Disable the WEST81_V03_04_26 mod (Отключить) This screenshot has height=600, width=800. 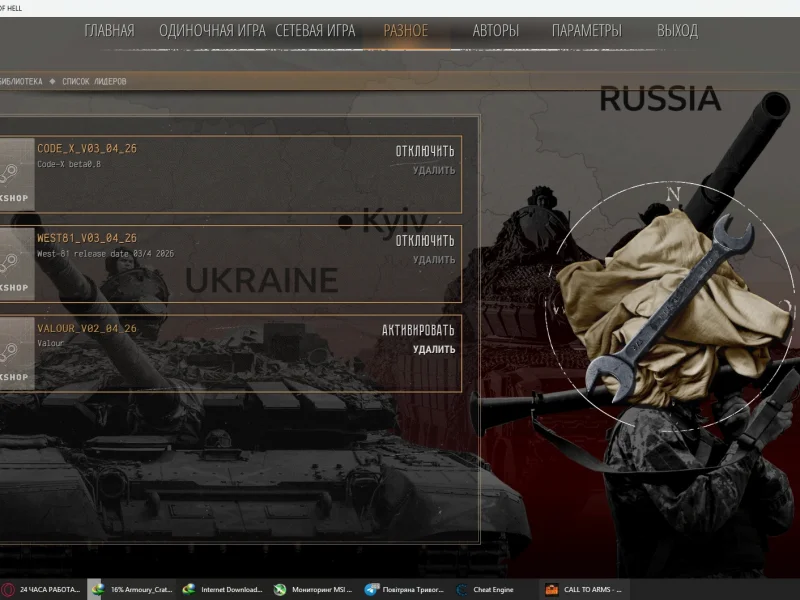click(x=424, y=241)
